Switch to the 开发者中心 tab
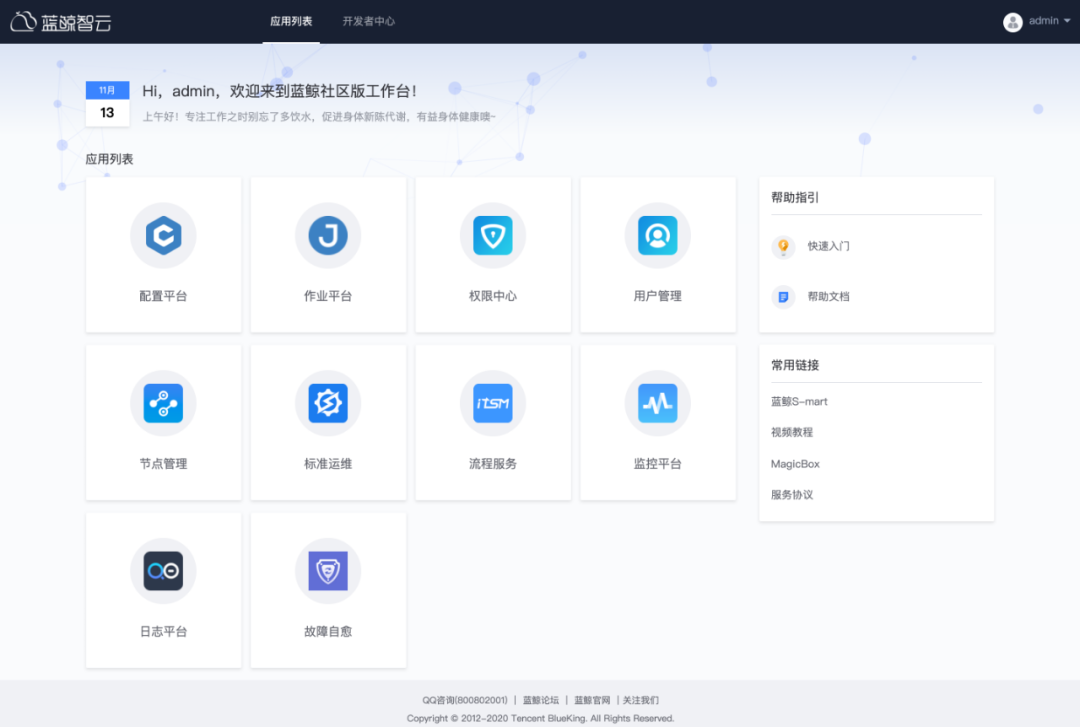Viewport: 1080px width, 727px height. [x=368, y=21]
